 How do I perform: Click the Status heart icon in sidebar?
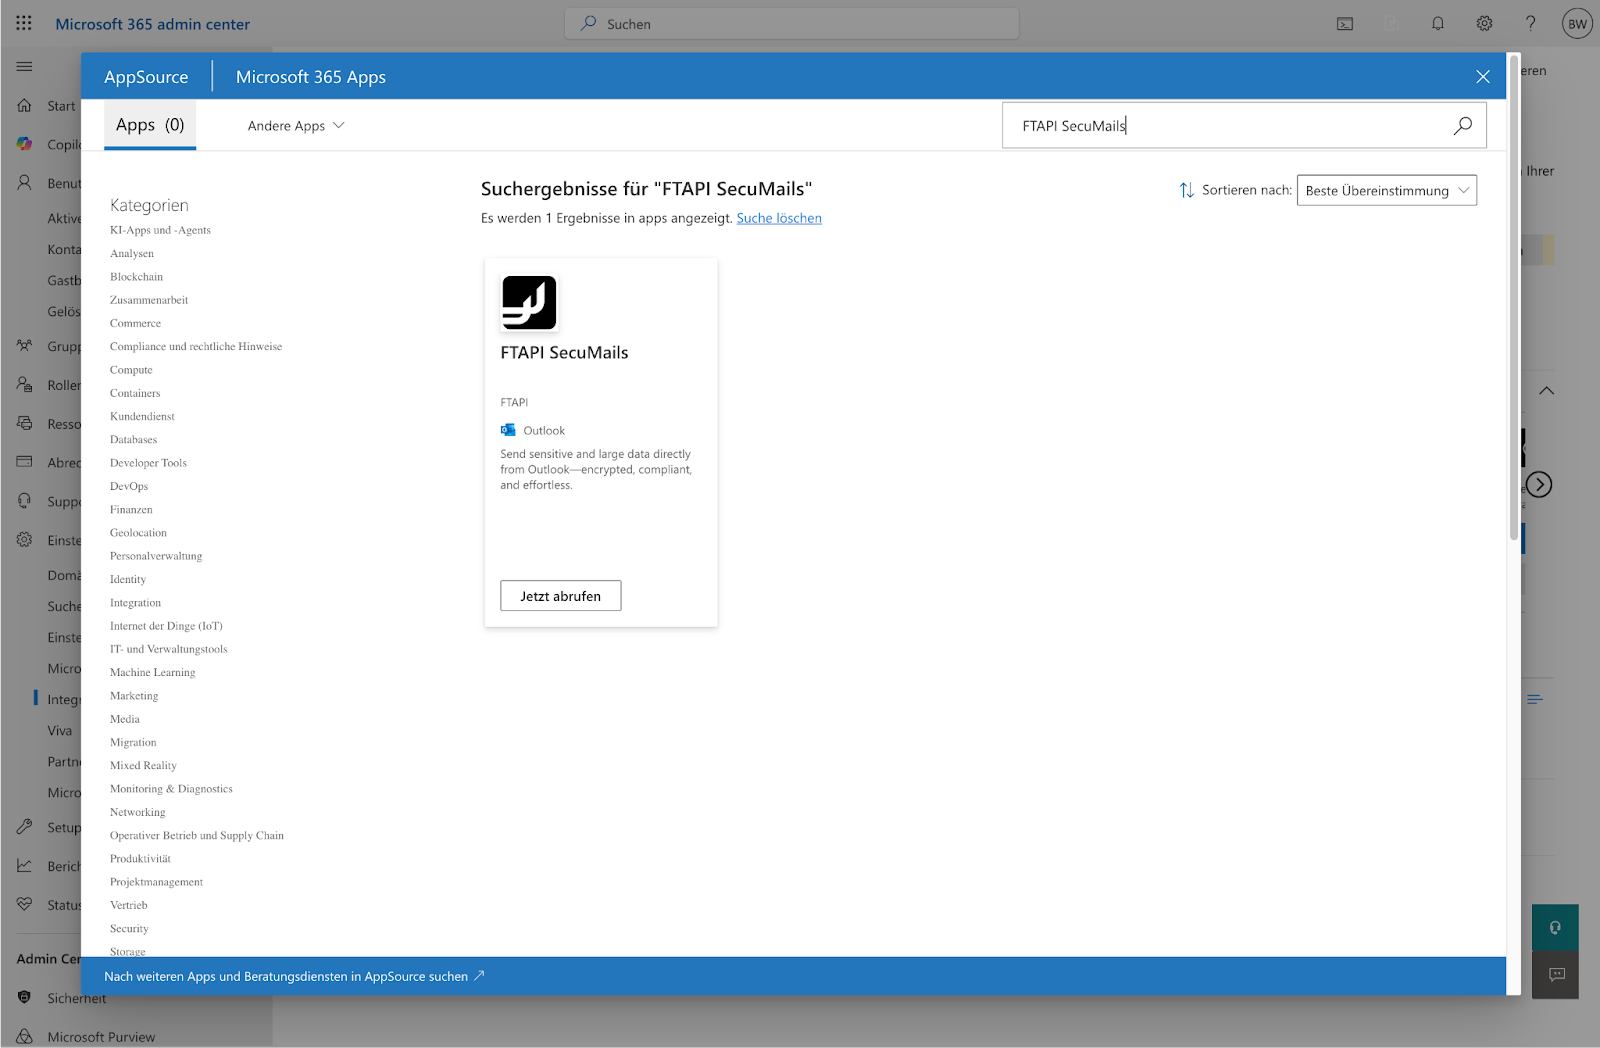(24, 904)
